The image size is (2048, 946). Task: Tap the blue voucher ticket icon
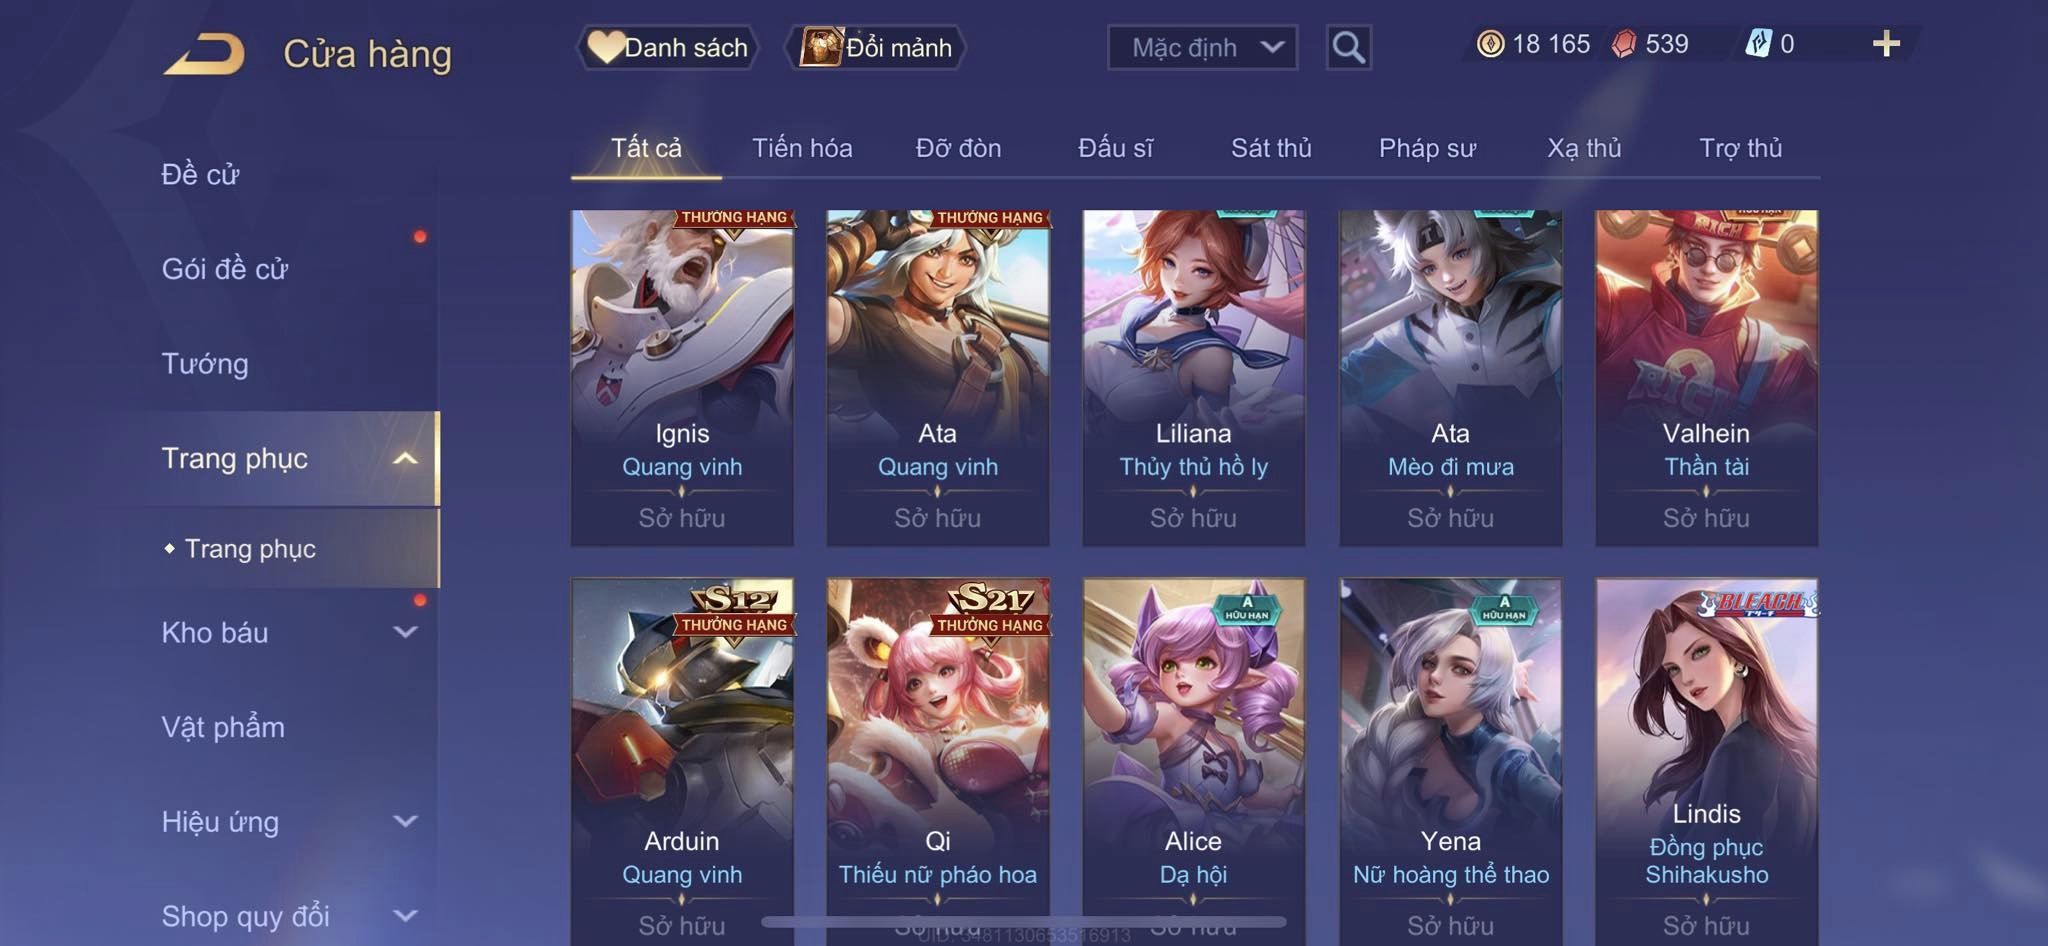1758,44
